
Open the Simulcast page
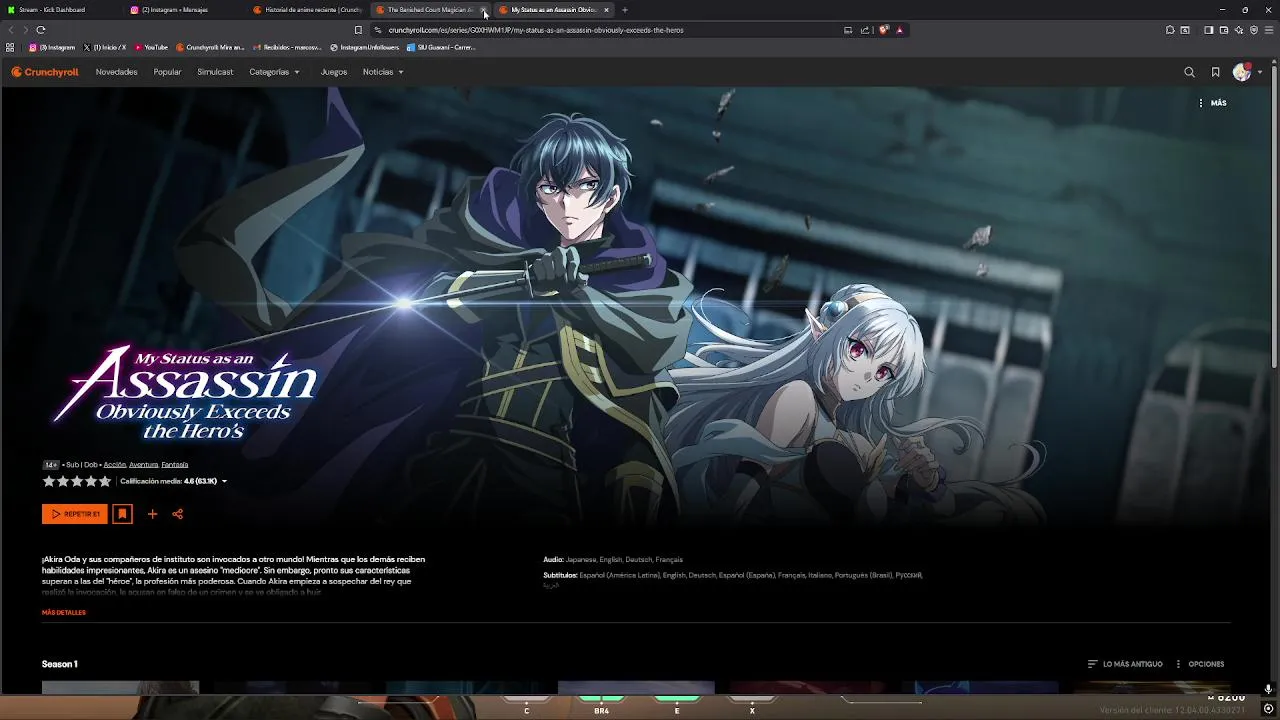click(x=215, y=72)
